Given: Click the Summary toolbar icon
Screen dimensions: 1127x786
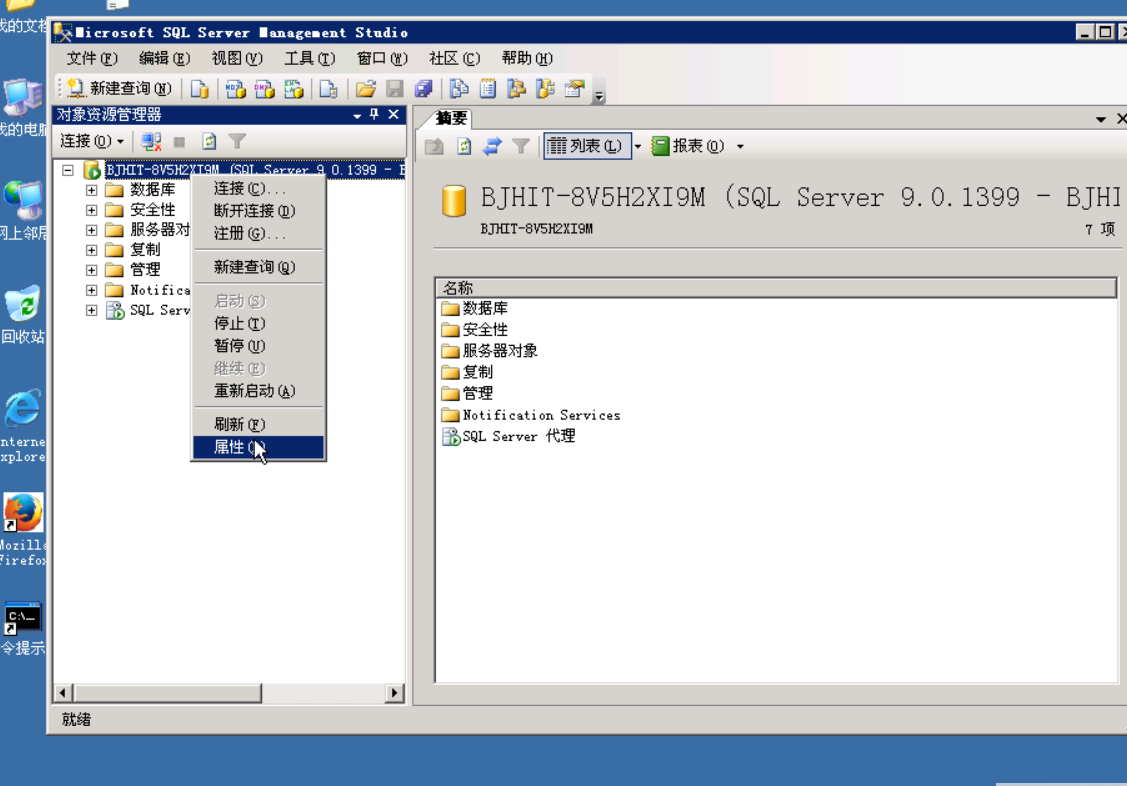Looking at the screenshot, I should point(487,88).
